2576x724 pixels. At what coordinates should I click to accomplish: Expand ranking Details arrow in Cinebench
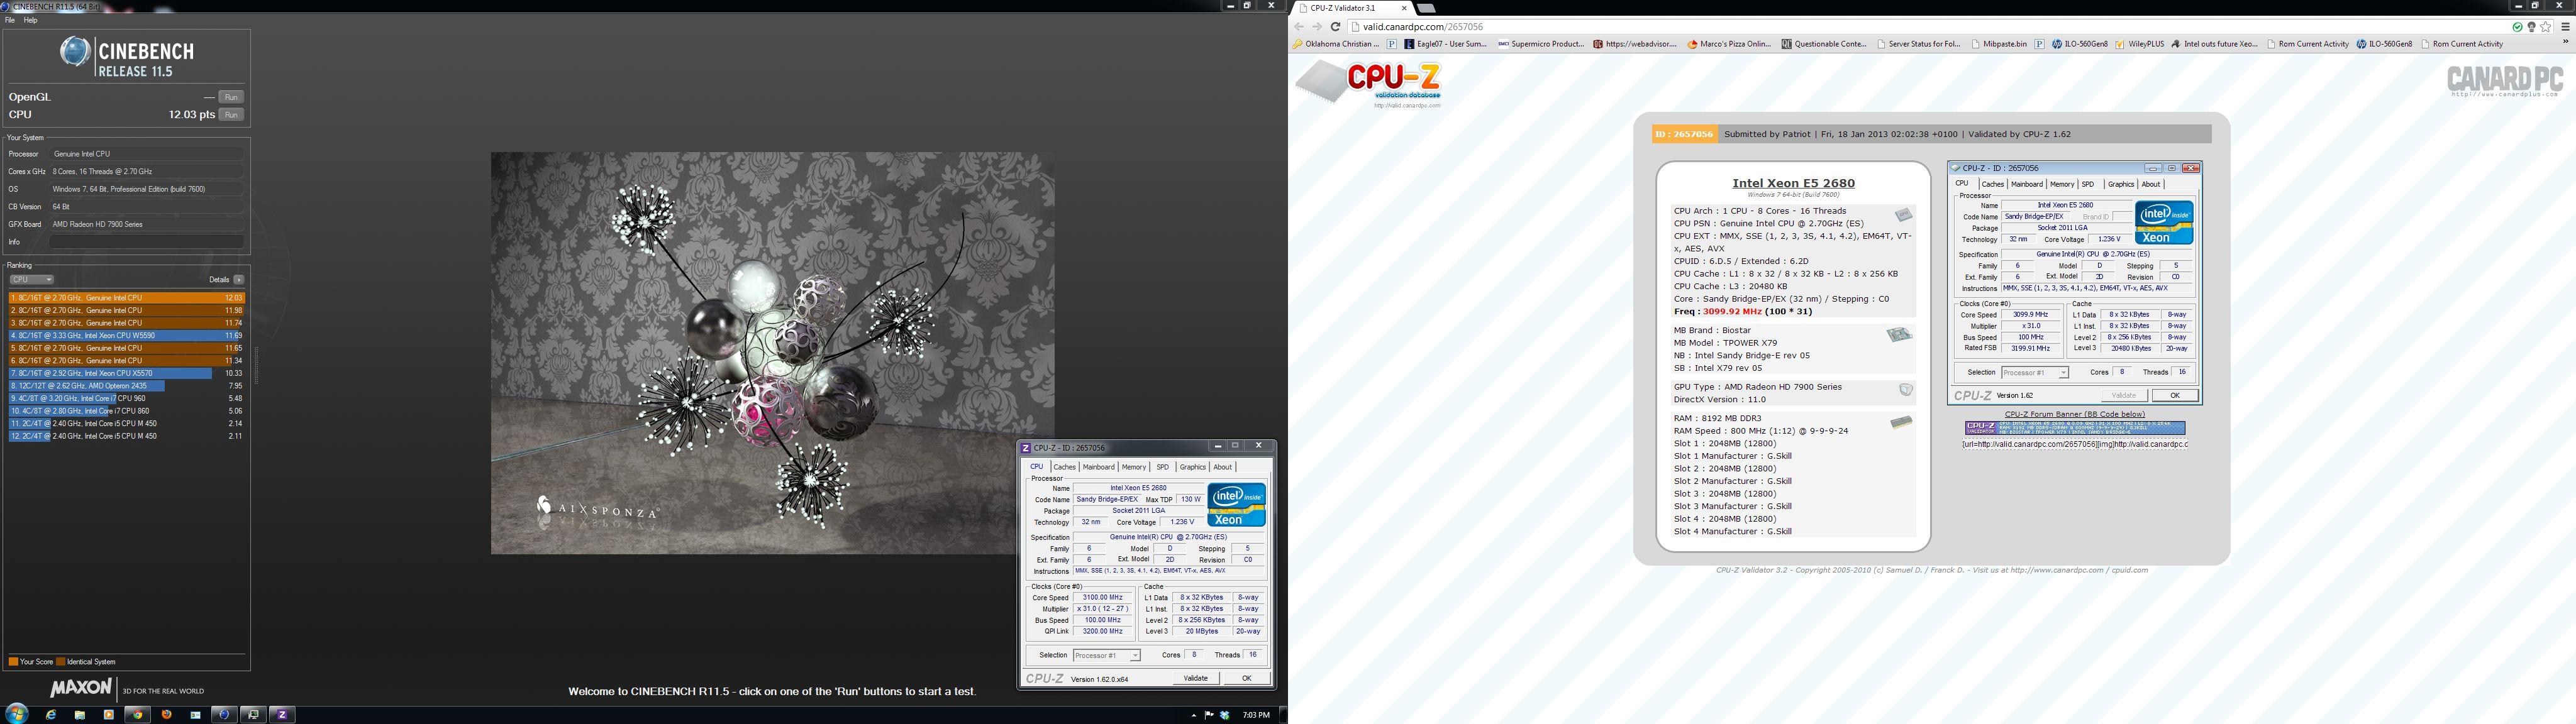pos(239,280)
